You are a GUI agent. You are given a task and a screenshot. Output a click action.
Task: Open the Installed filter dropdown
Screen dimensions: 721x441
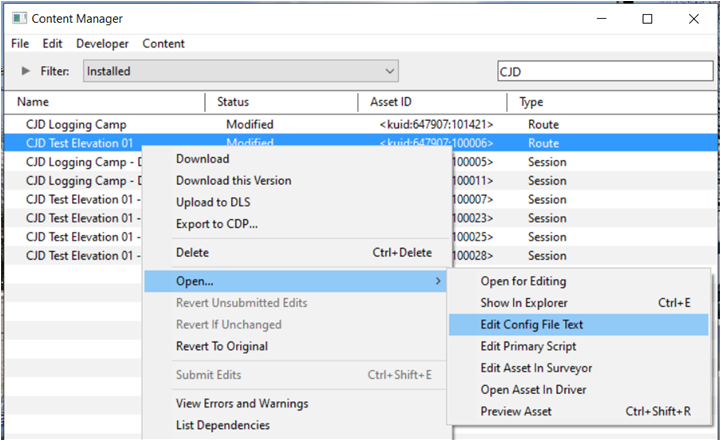click(240, 71)
